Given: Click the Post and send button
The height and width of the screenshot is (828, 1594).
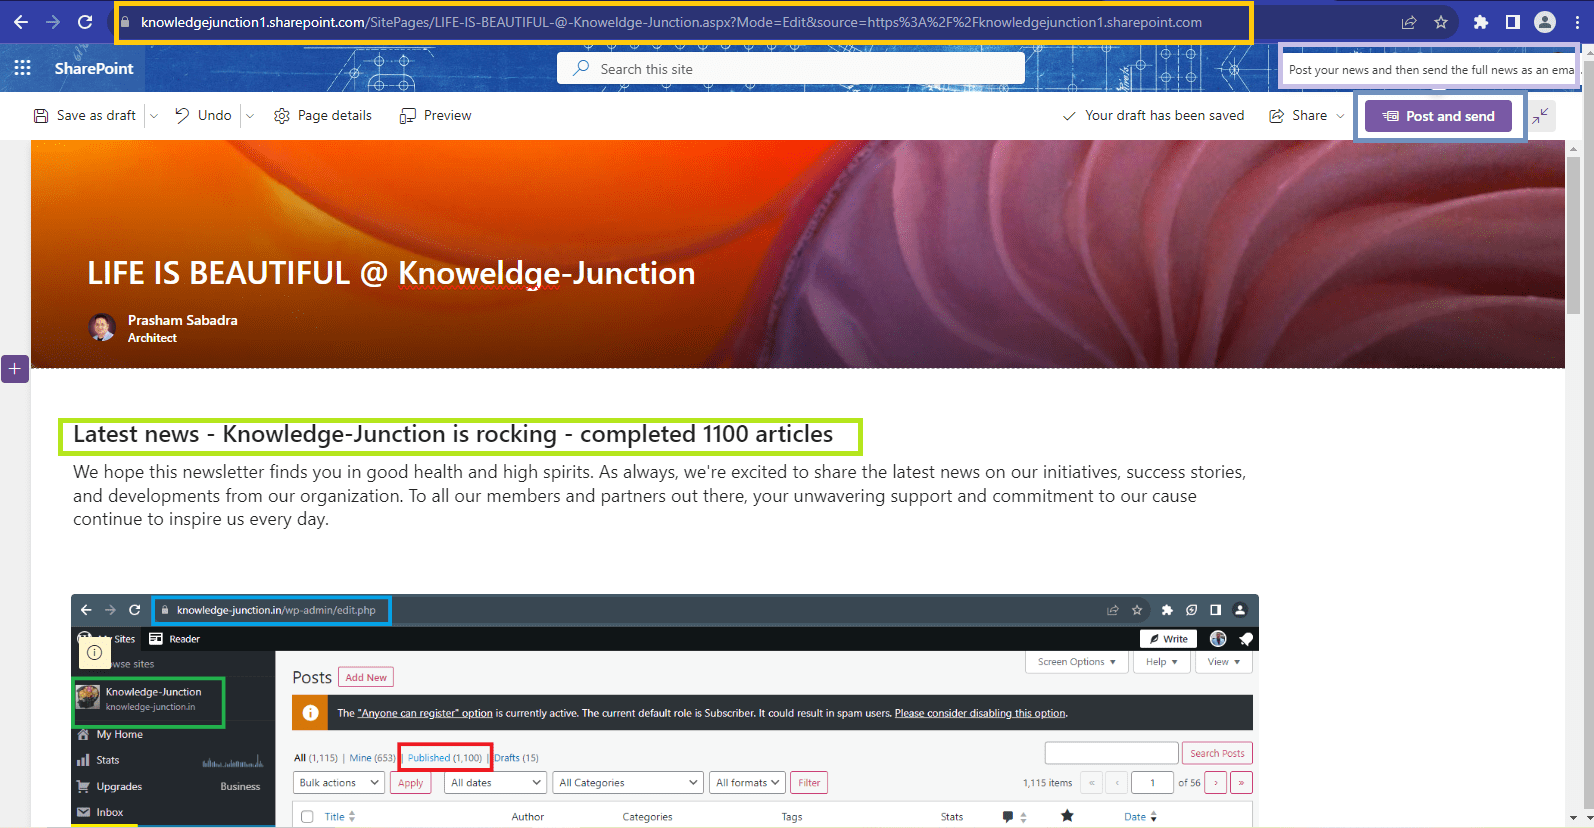Looking at the screenshot, I should pyautogui.click(x=1438, y=116).
